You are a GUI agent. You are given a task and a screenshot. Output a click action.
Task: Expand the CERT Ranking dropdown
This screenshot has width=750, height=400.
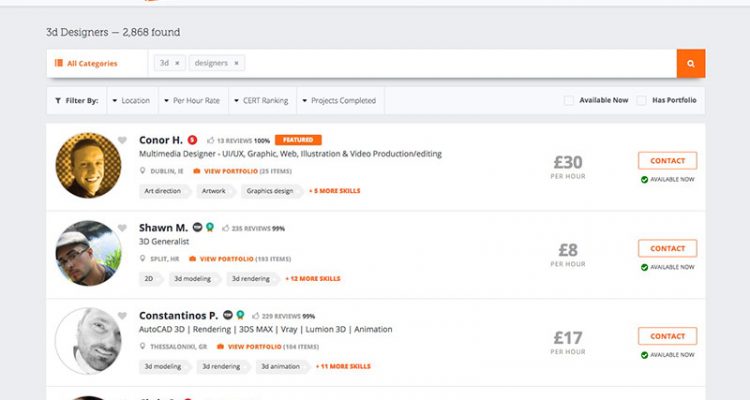261,100
